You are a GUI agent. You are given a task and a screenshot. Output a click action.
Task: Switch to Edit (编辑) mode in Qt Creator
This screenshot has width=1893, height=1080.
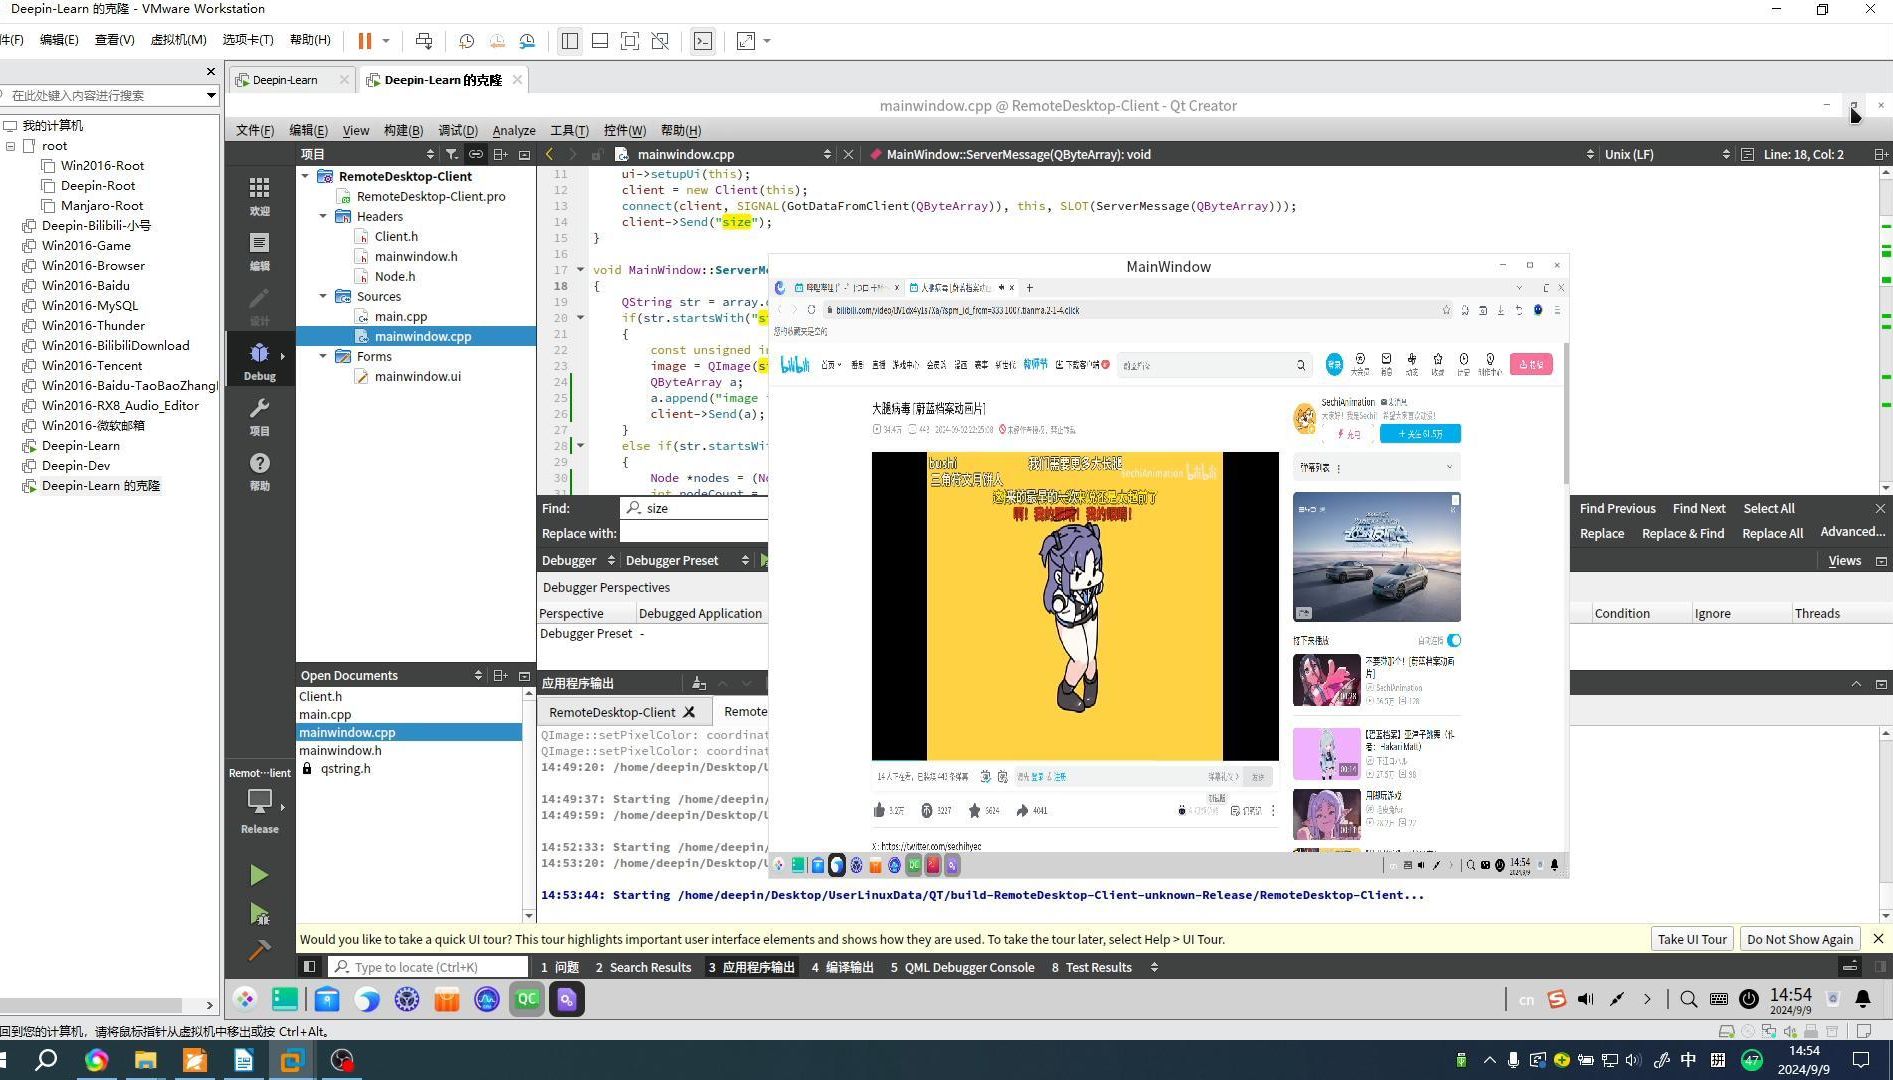(259, 250)
